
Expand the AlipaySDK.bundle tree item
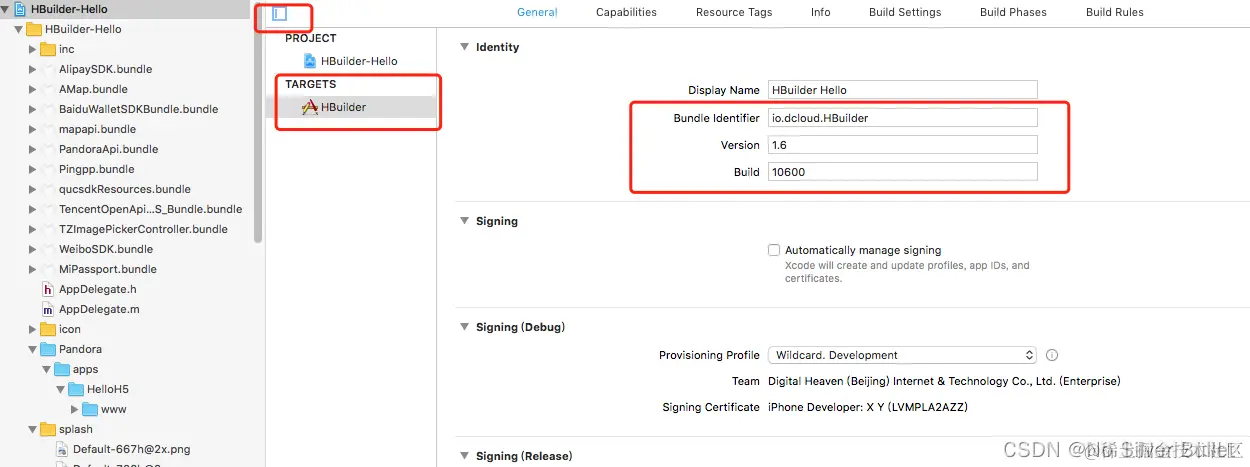(33, 69)
